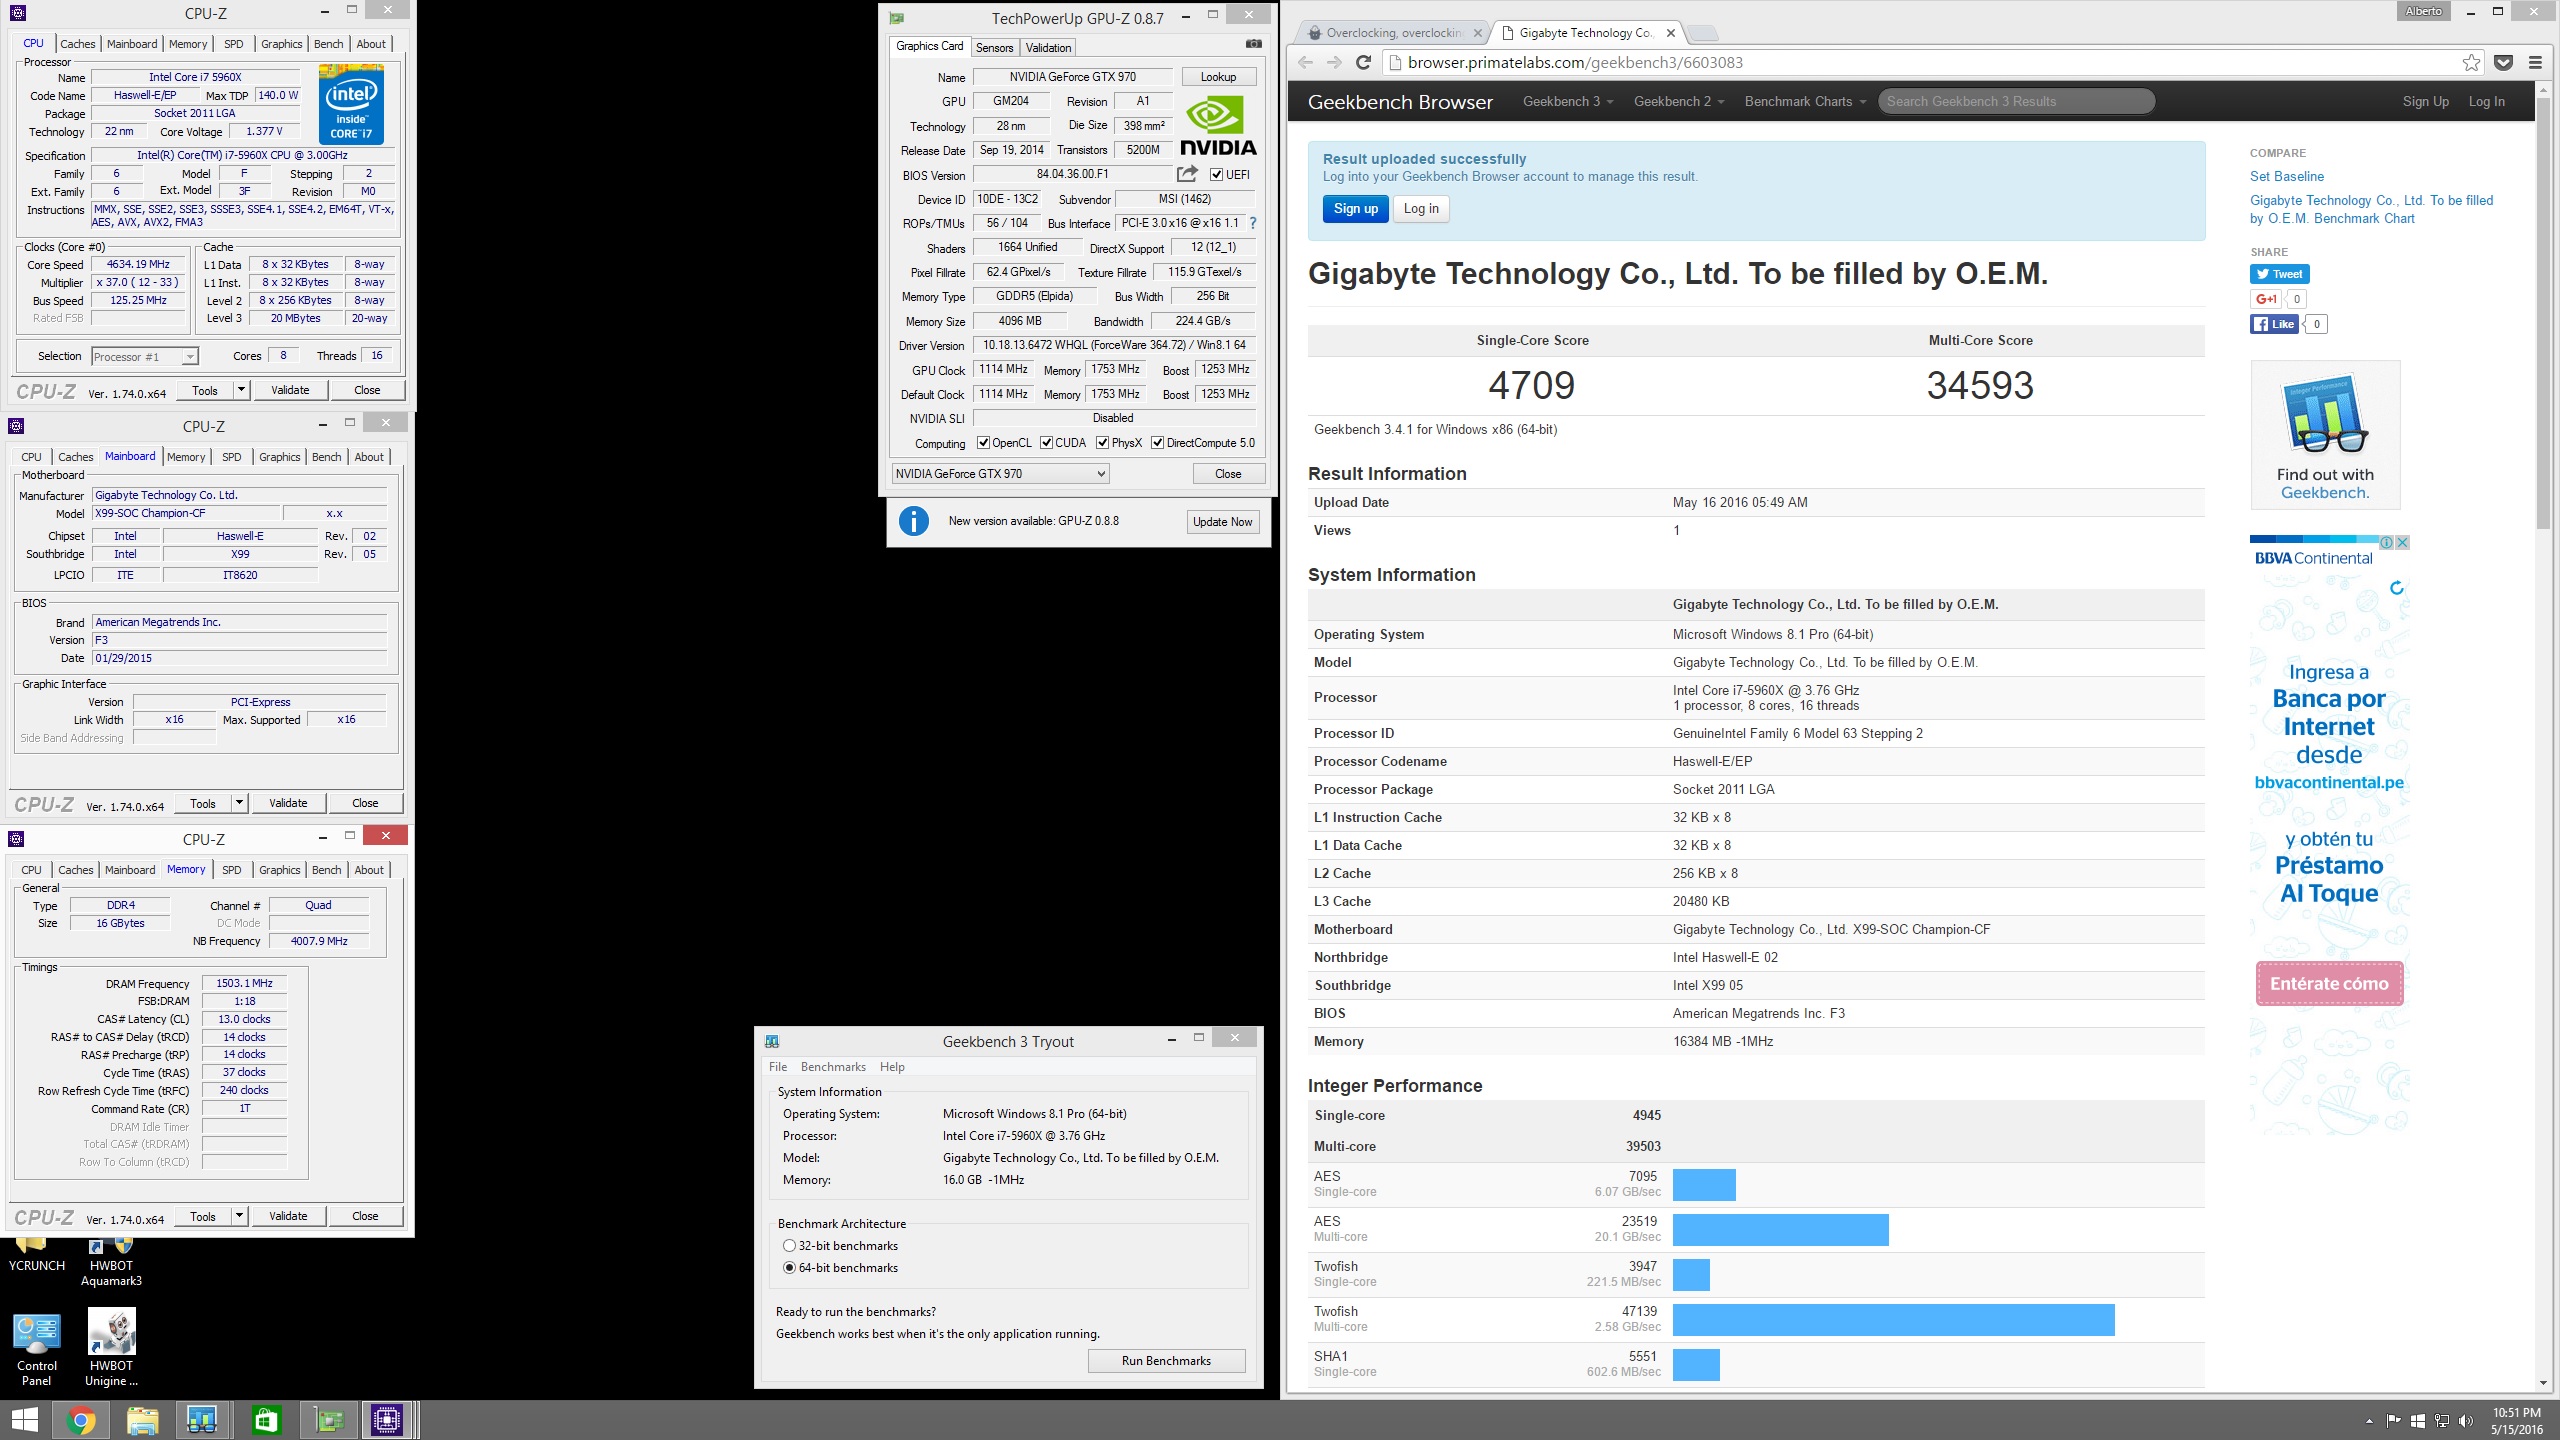Toggle the UEFI checkbox in GPU-Z
2560x1440 pixels.
coord(1216,174)
